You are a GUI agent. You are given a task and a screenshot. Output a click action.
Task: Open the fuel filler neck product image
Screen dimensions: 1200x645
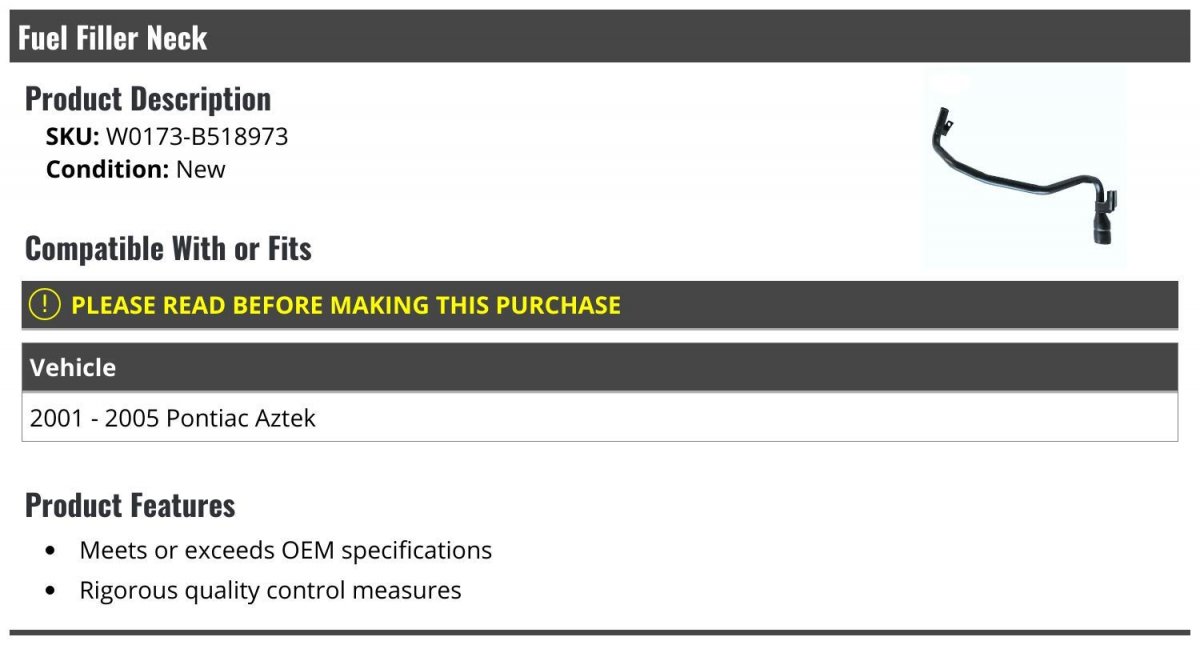(1024, 167)
